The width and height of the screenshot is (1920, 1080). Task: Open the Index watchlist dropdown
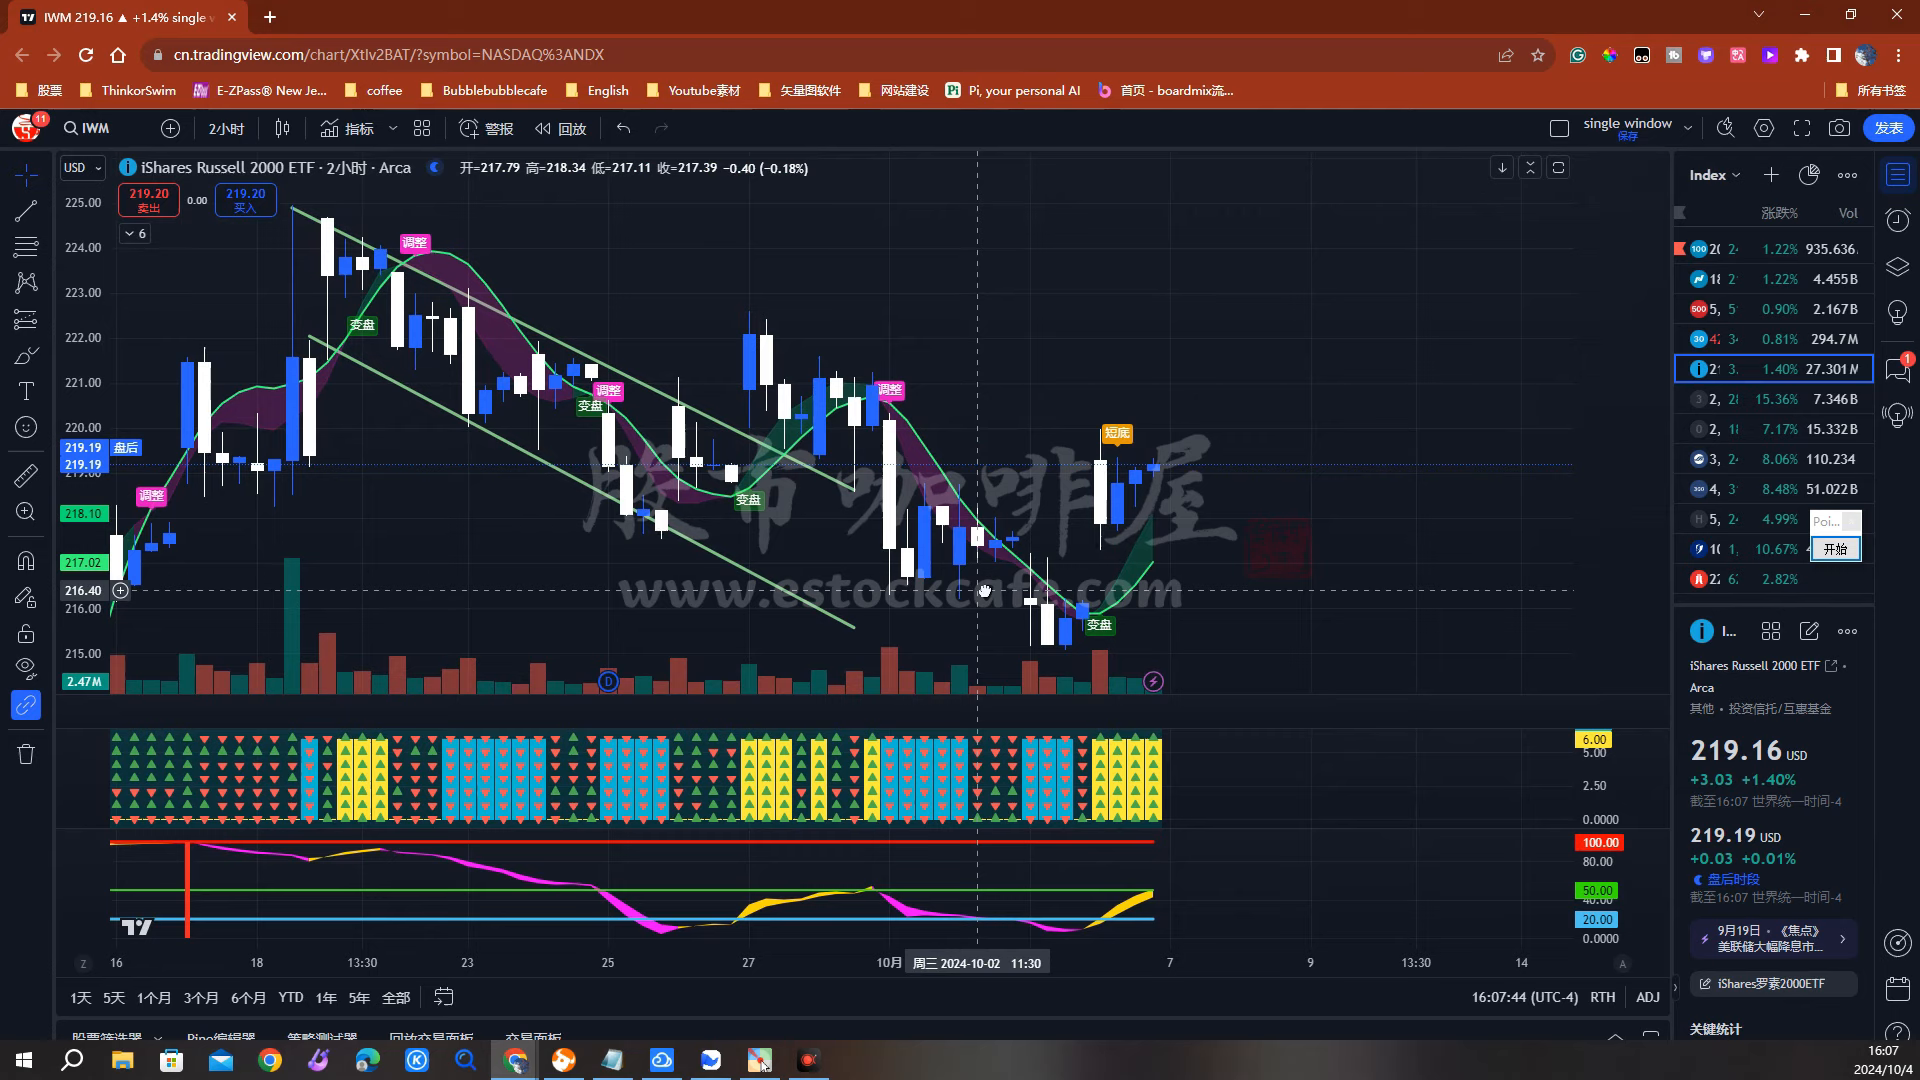[1714, 175]
